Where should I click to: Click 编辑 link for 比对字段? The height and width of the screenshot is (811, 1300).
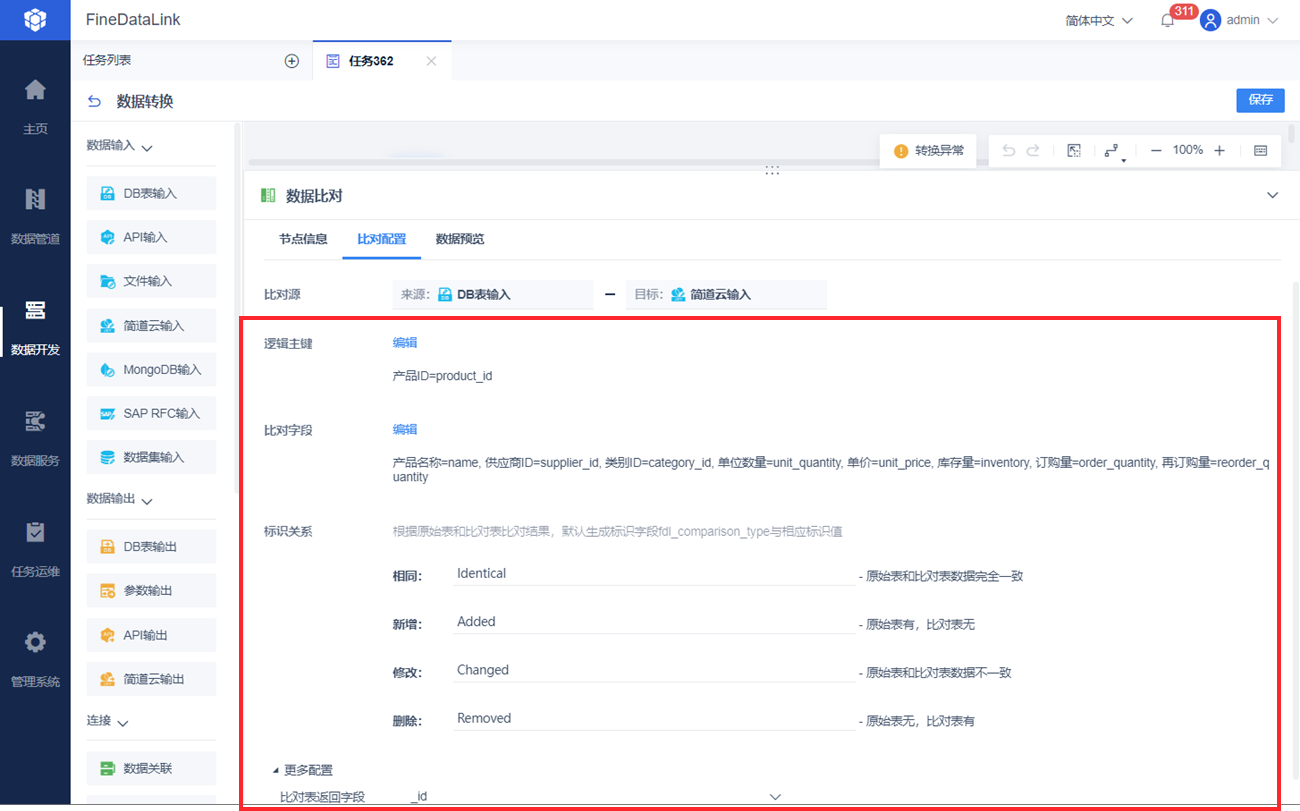click(405, 430)
